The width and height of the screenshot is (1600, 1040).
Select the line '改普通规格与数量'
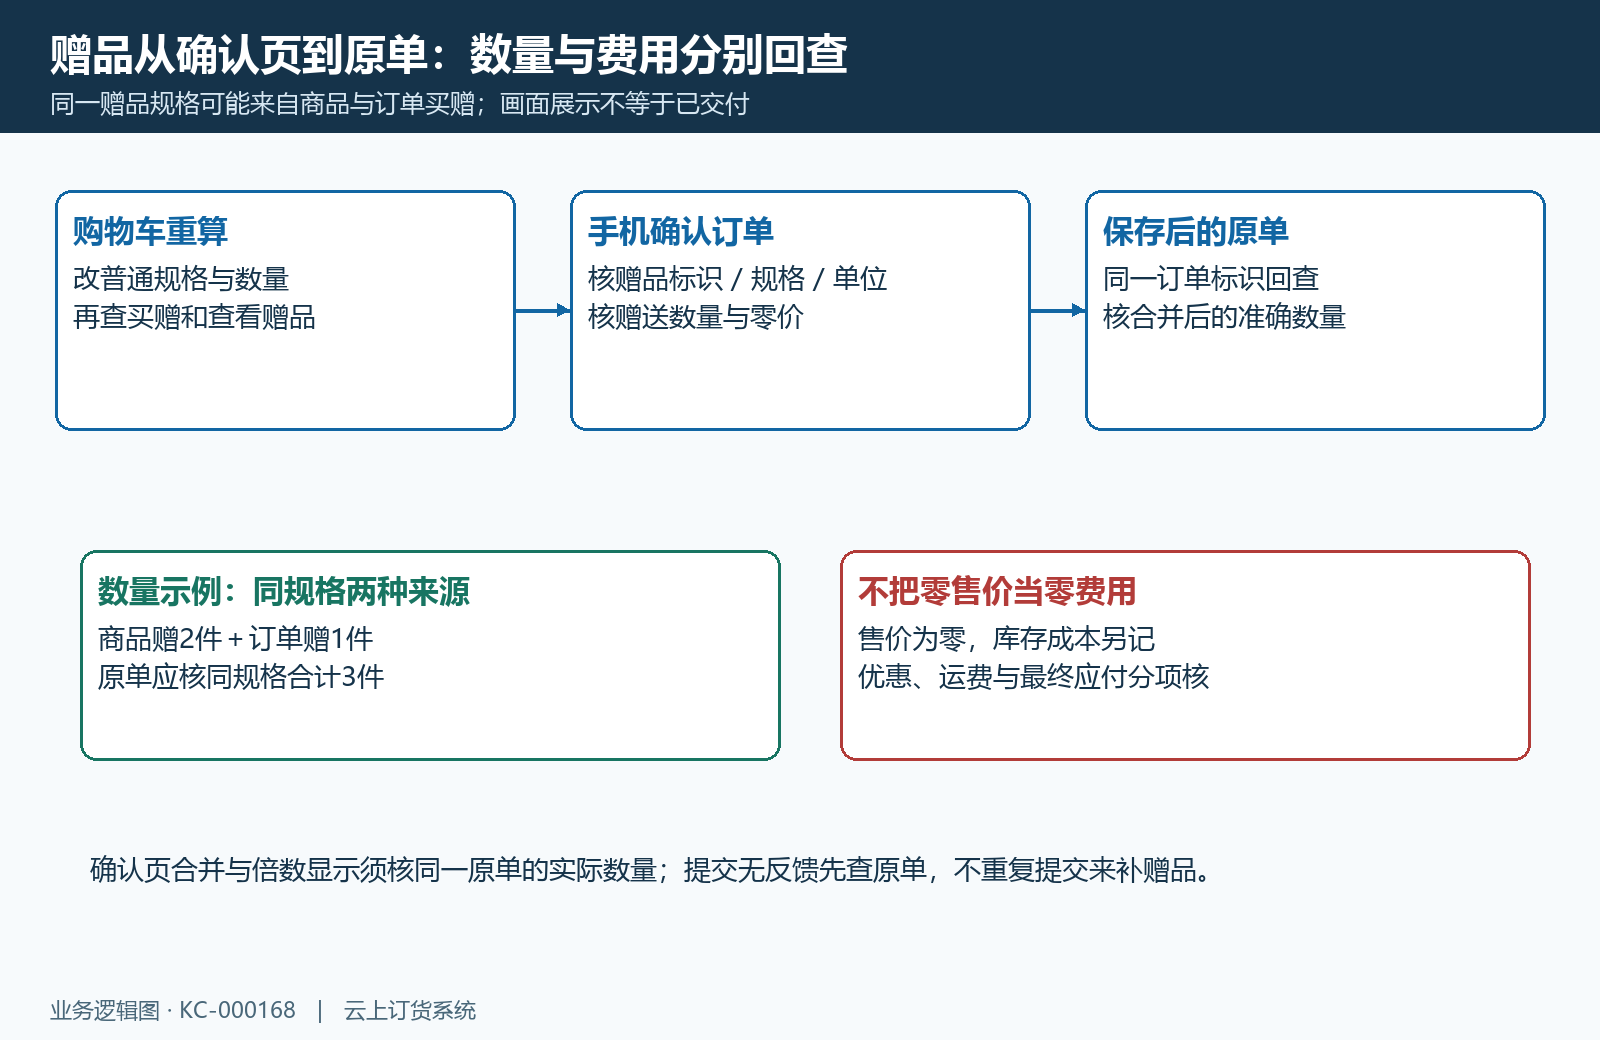tap(181, 279)
